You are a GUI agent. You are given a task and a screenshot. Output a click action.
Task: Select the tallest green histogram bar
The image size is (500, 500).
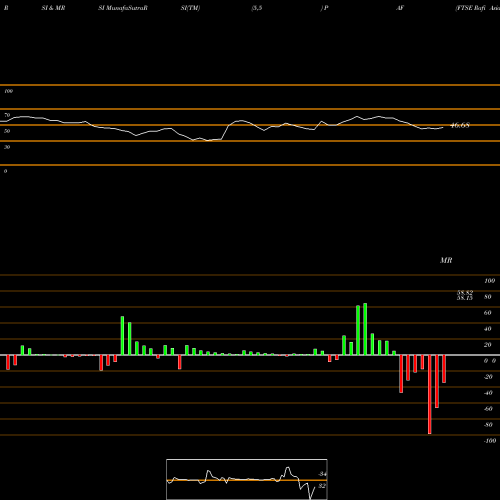coord(365,329)
